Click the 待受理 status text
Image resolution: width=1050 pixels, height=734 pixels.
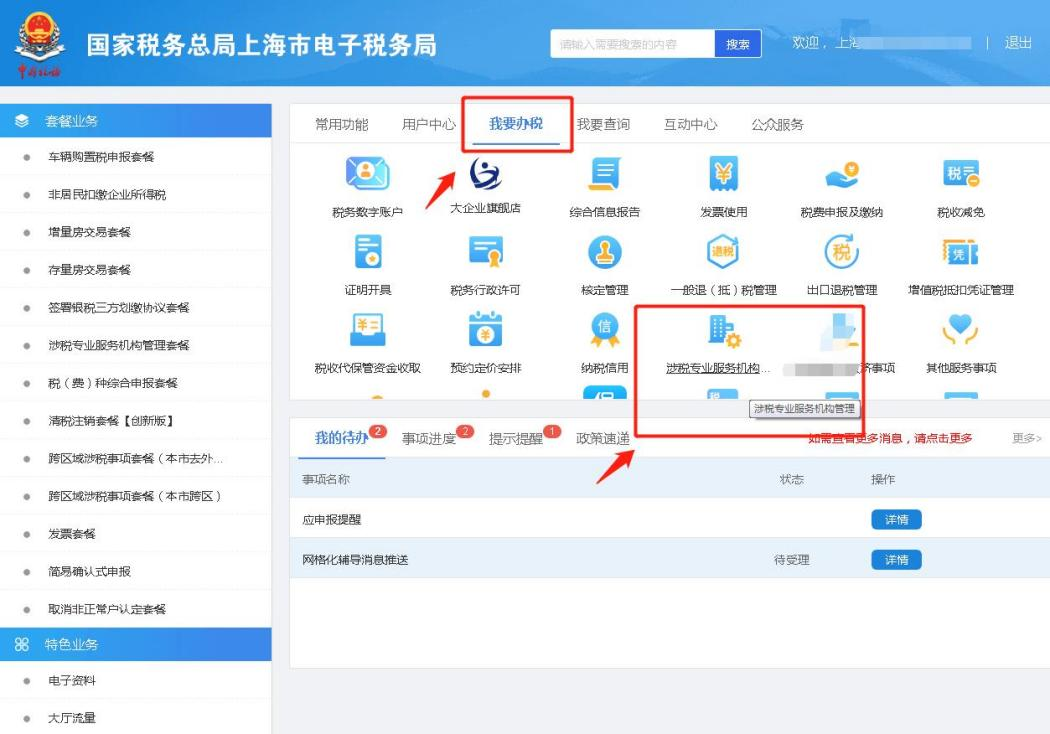point(792,560)
